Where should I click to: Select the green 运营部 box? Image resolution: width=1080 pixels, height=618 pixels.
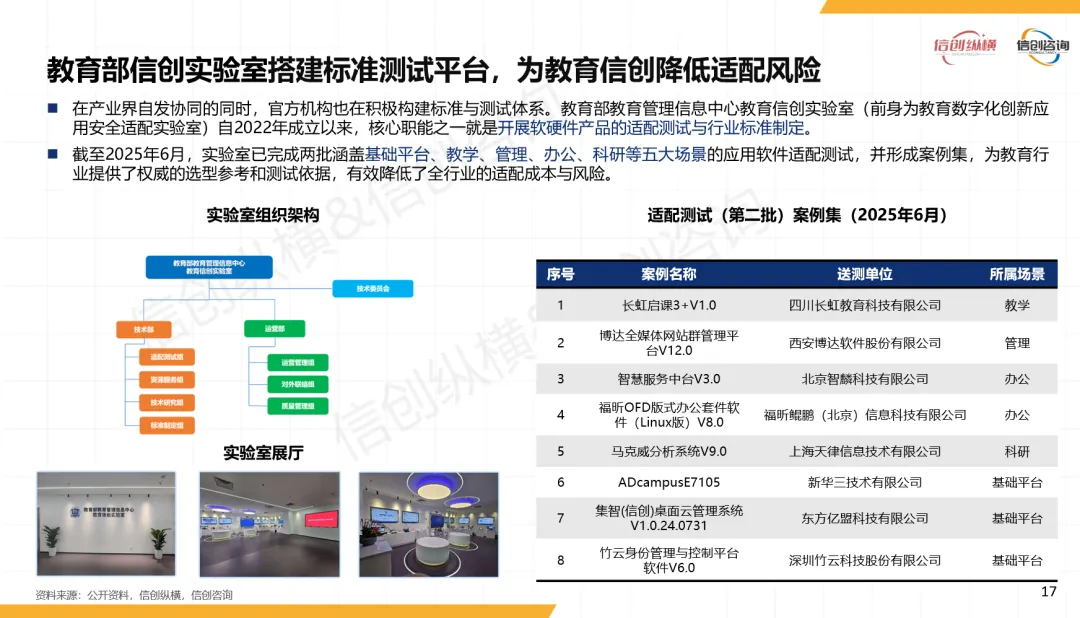[x=274, y=329]
